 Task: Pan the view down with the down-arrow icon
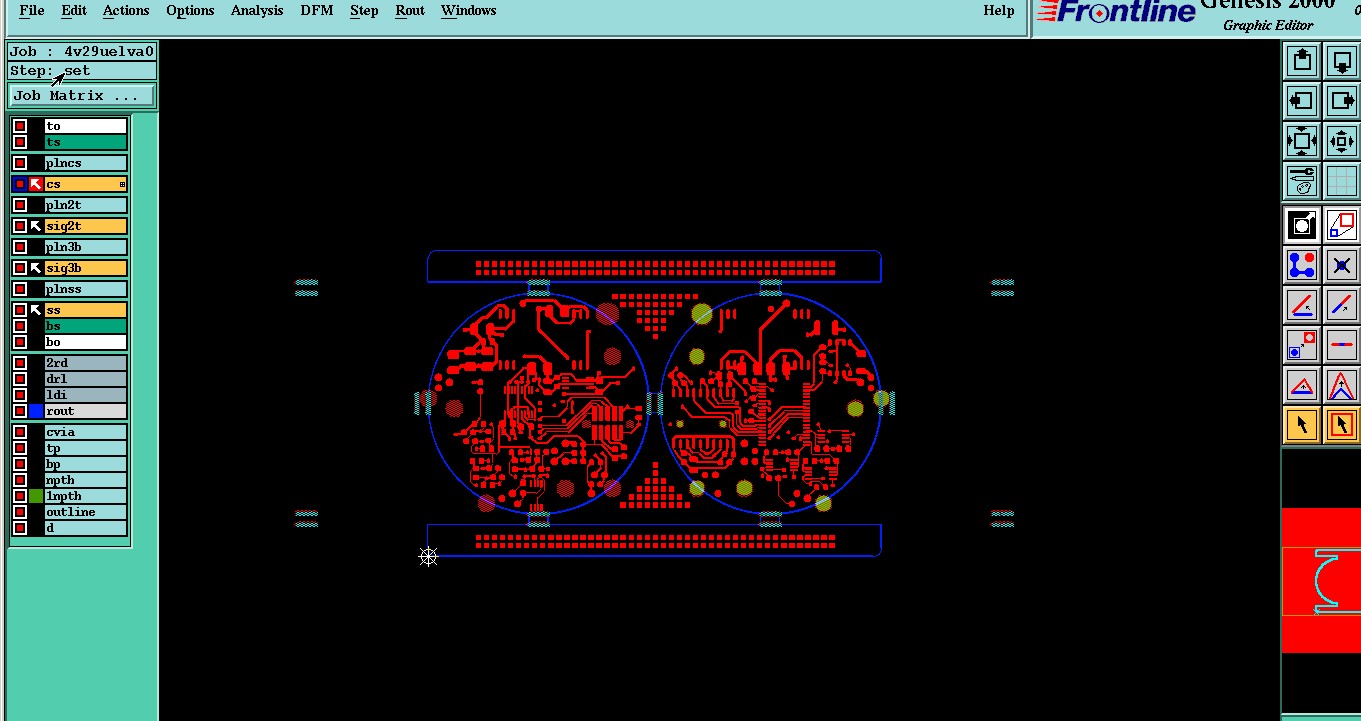(1342, 61)
